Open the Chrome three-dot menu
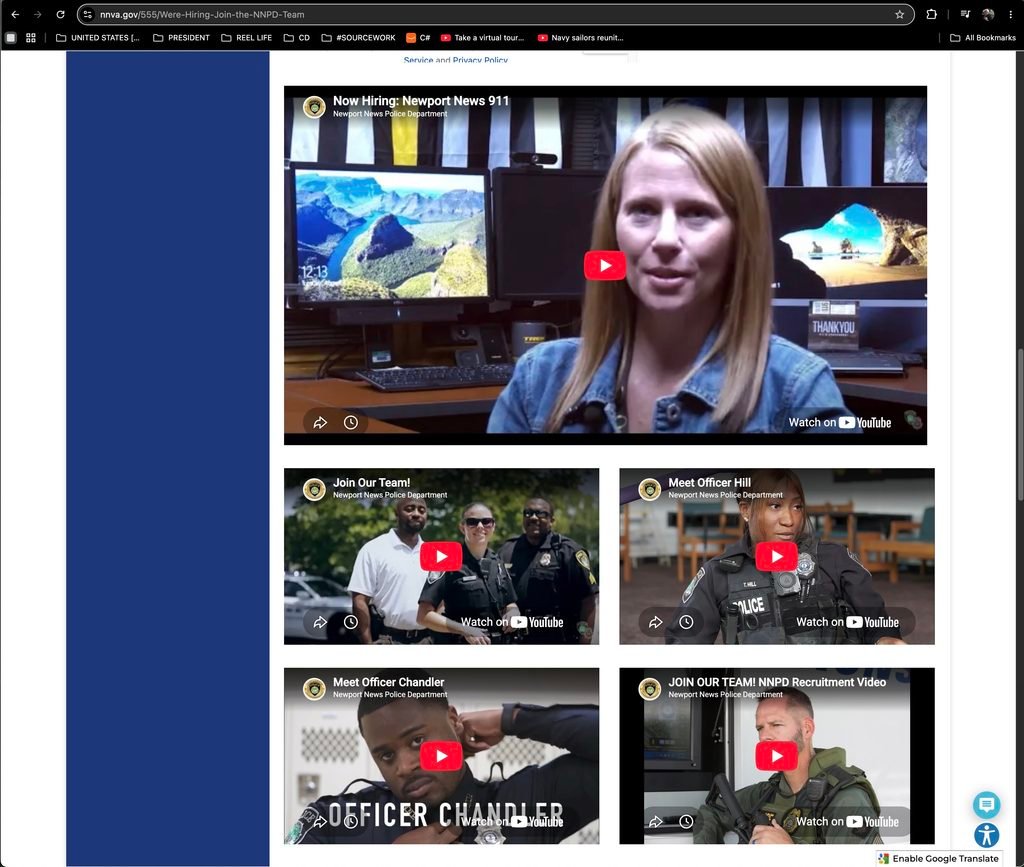The image size is (1024, 867). click(1010, 14)
